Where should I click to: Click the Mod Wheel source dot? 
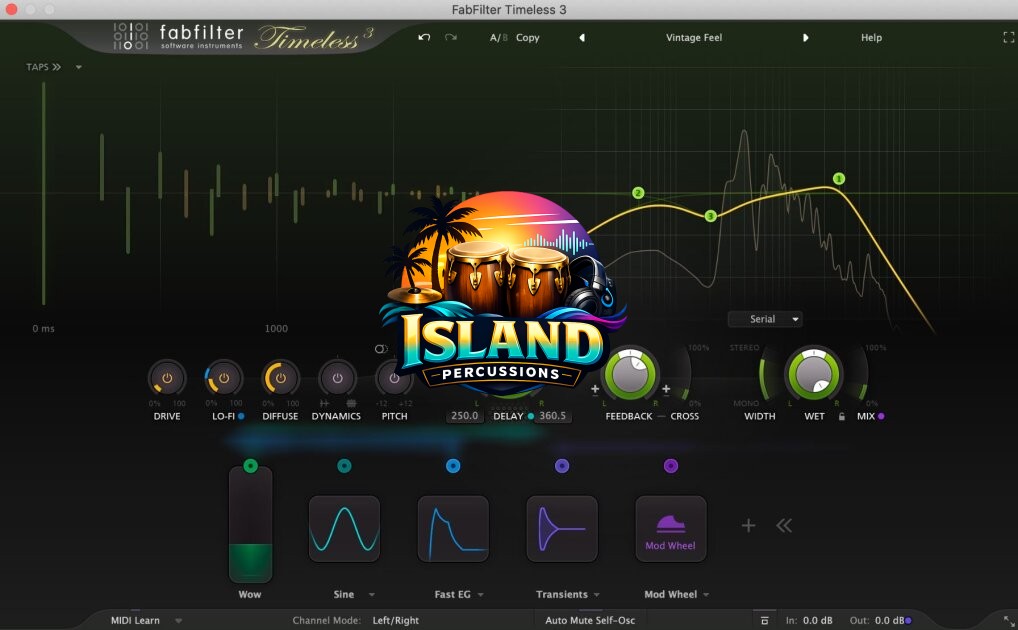[x=671, y=466]
